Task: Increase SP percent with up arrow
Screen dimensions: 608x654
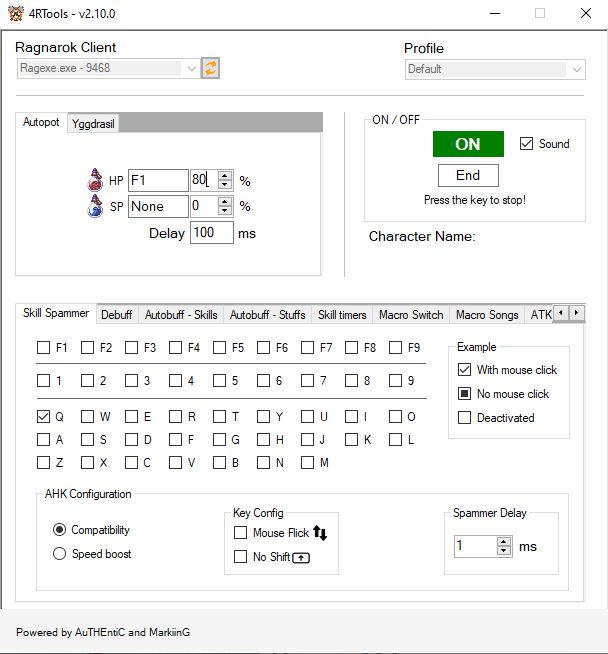Action: click(x=225, y=201)
